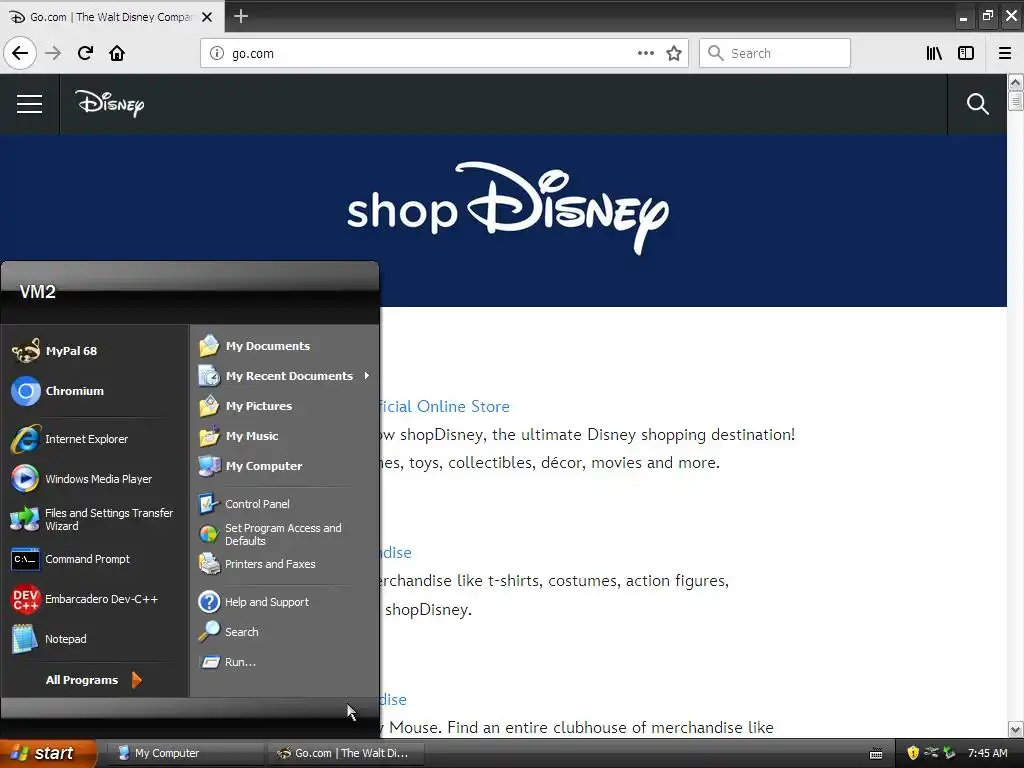Click the VM2 user name header
The height and width of the screenshot is (768, 1024).
click(37, 292)
